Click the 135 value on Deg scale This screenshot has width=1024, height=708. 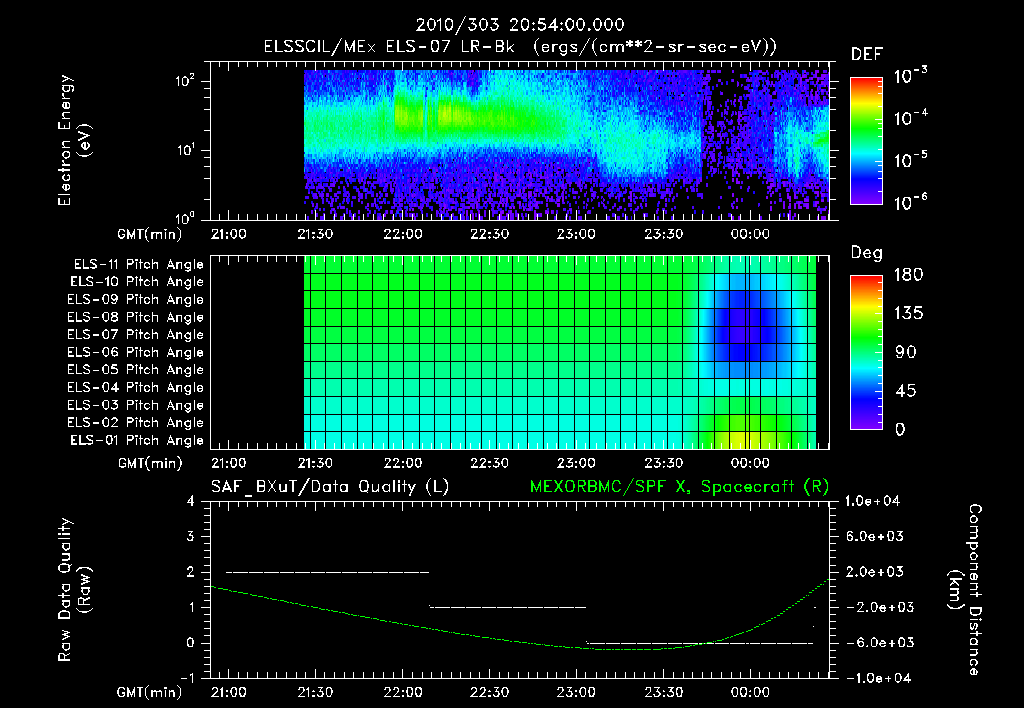pyautogui.click(x=908, y=314)
